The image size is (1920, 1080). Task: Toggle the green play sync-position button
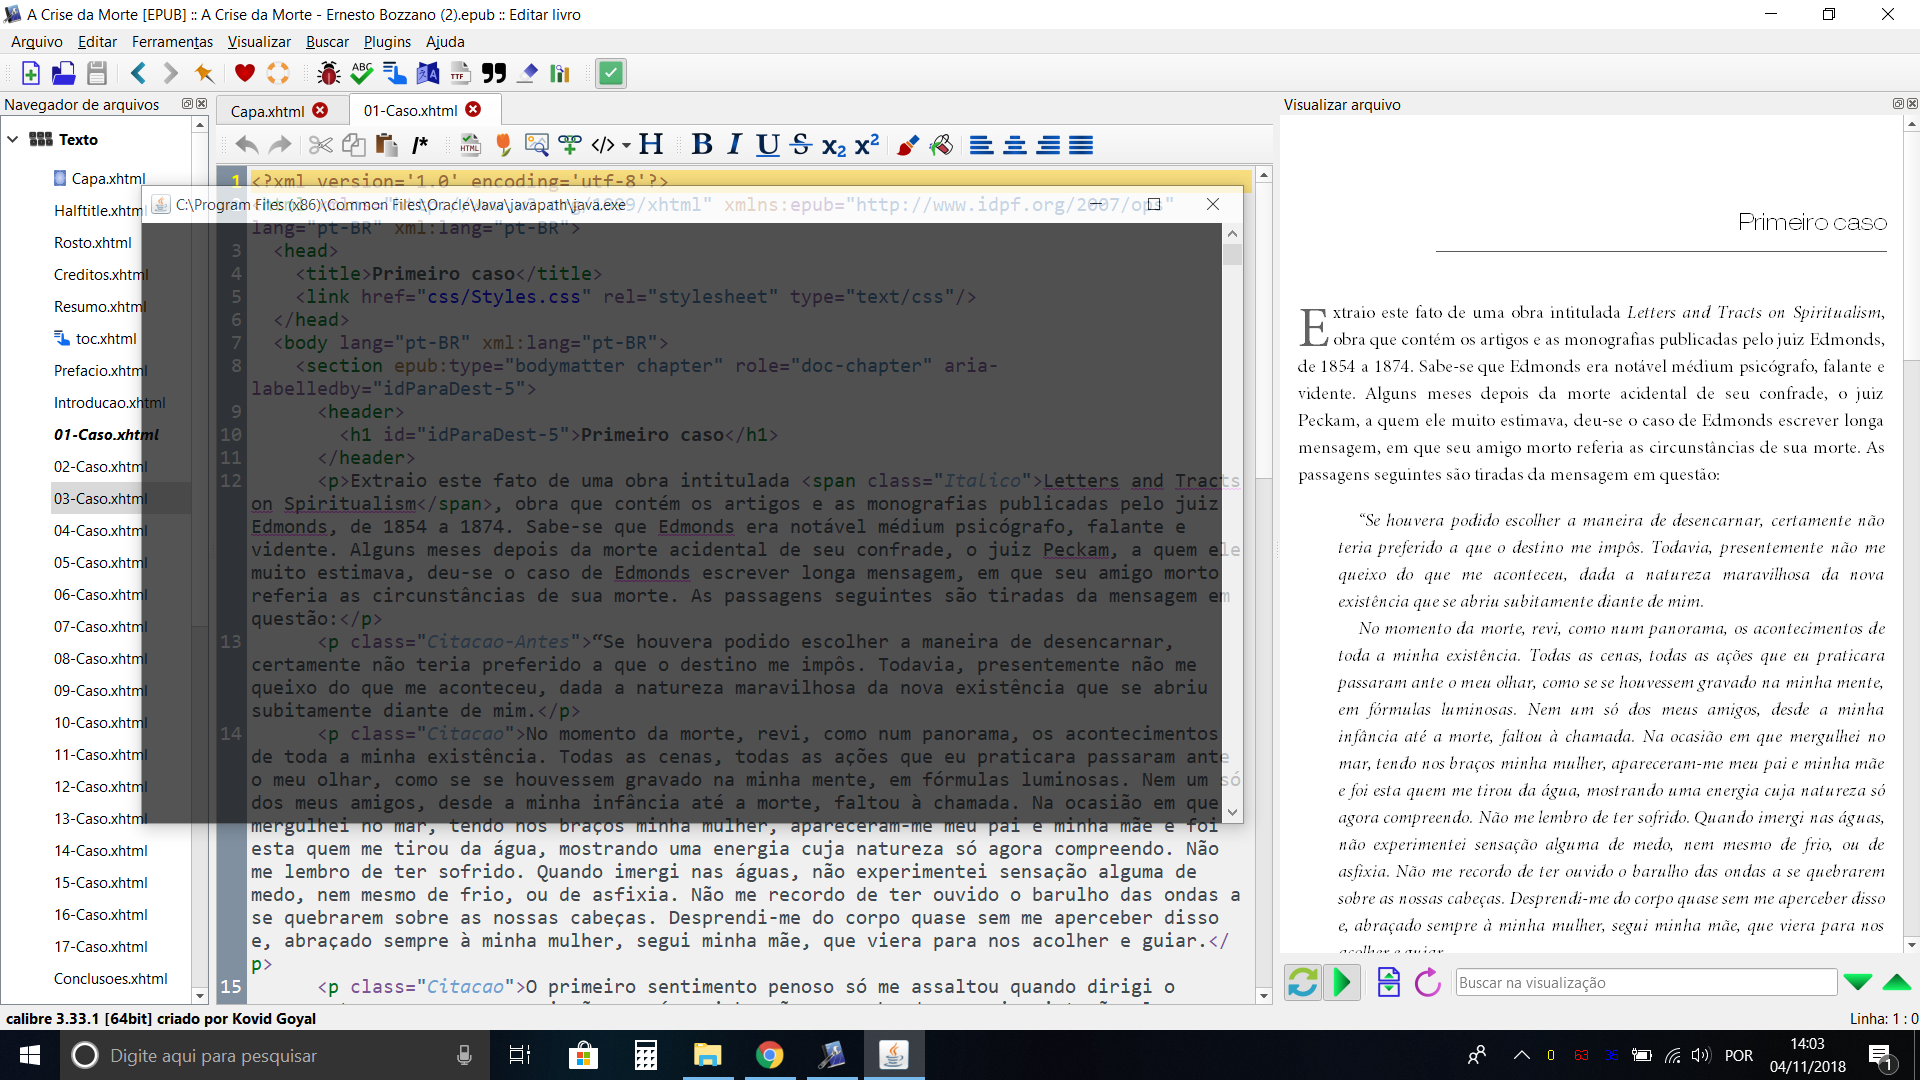click(1342, 983)
